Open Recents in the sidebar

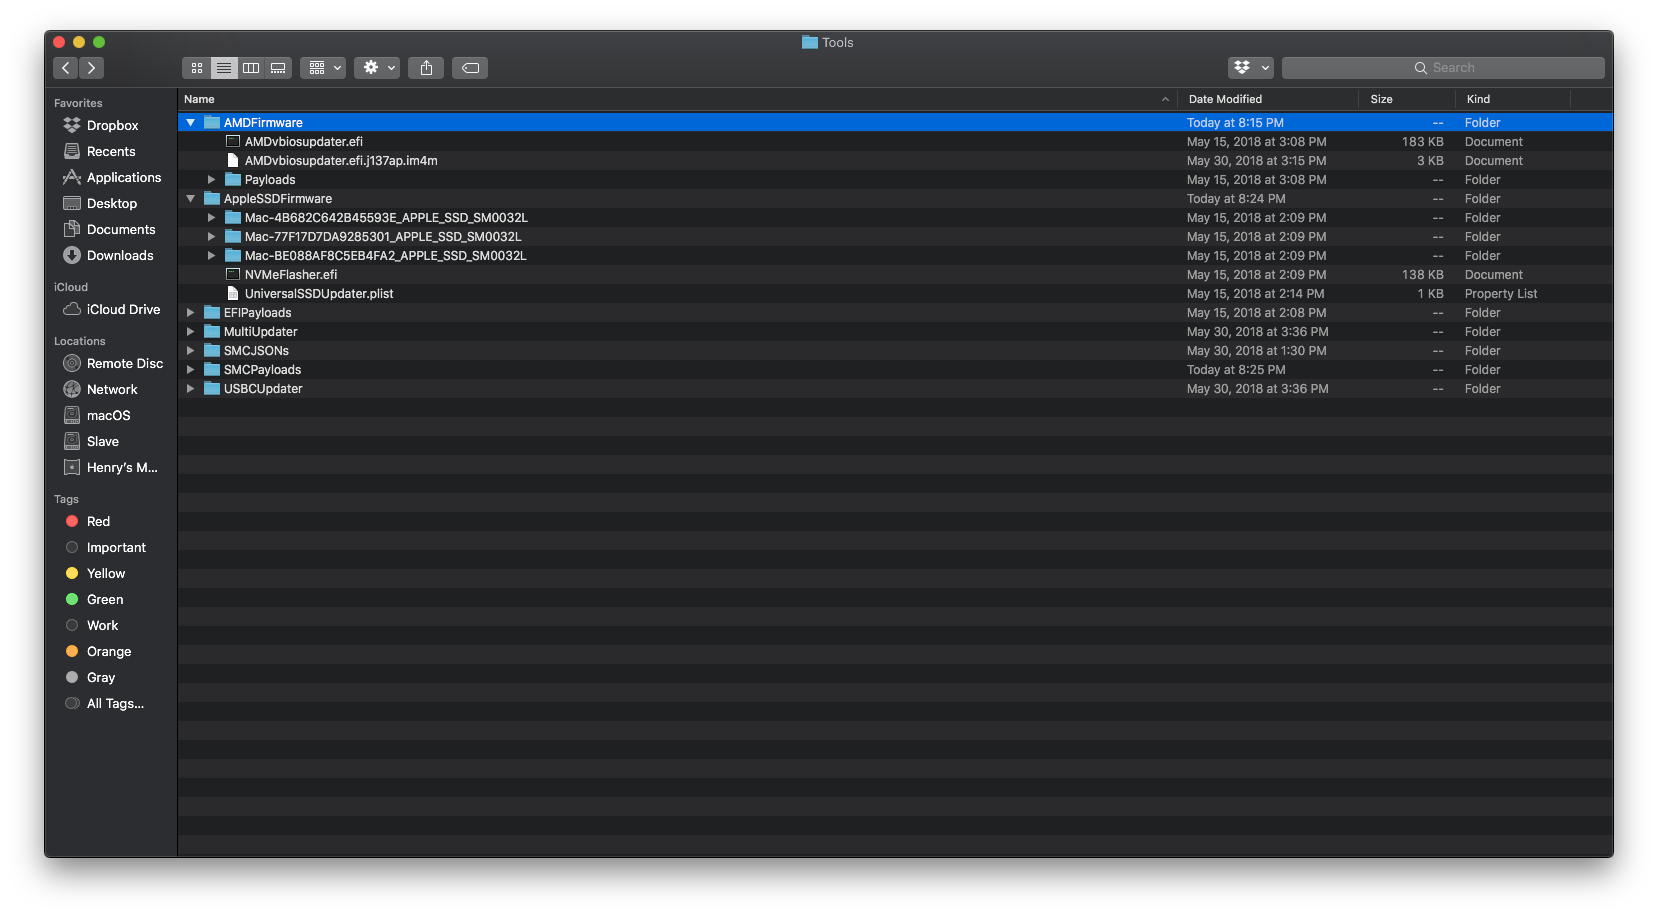tap(111, 152)
